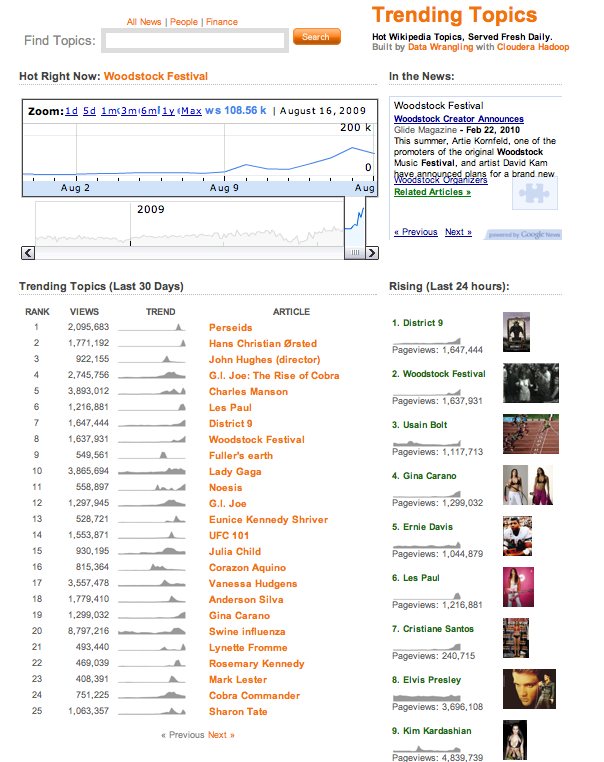Select the People filter link

point(184,22)
